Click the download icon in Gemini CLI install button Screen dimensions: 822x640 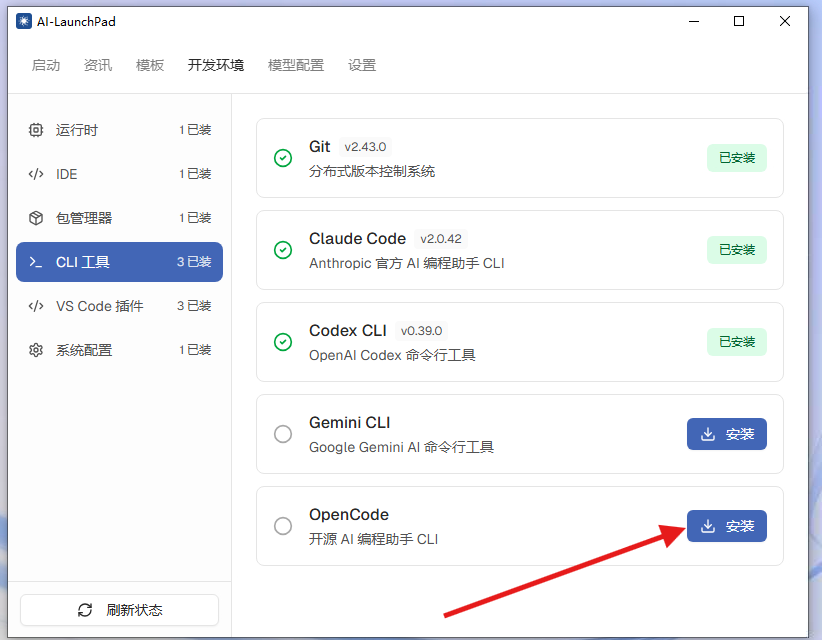coord(708,434)
